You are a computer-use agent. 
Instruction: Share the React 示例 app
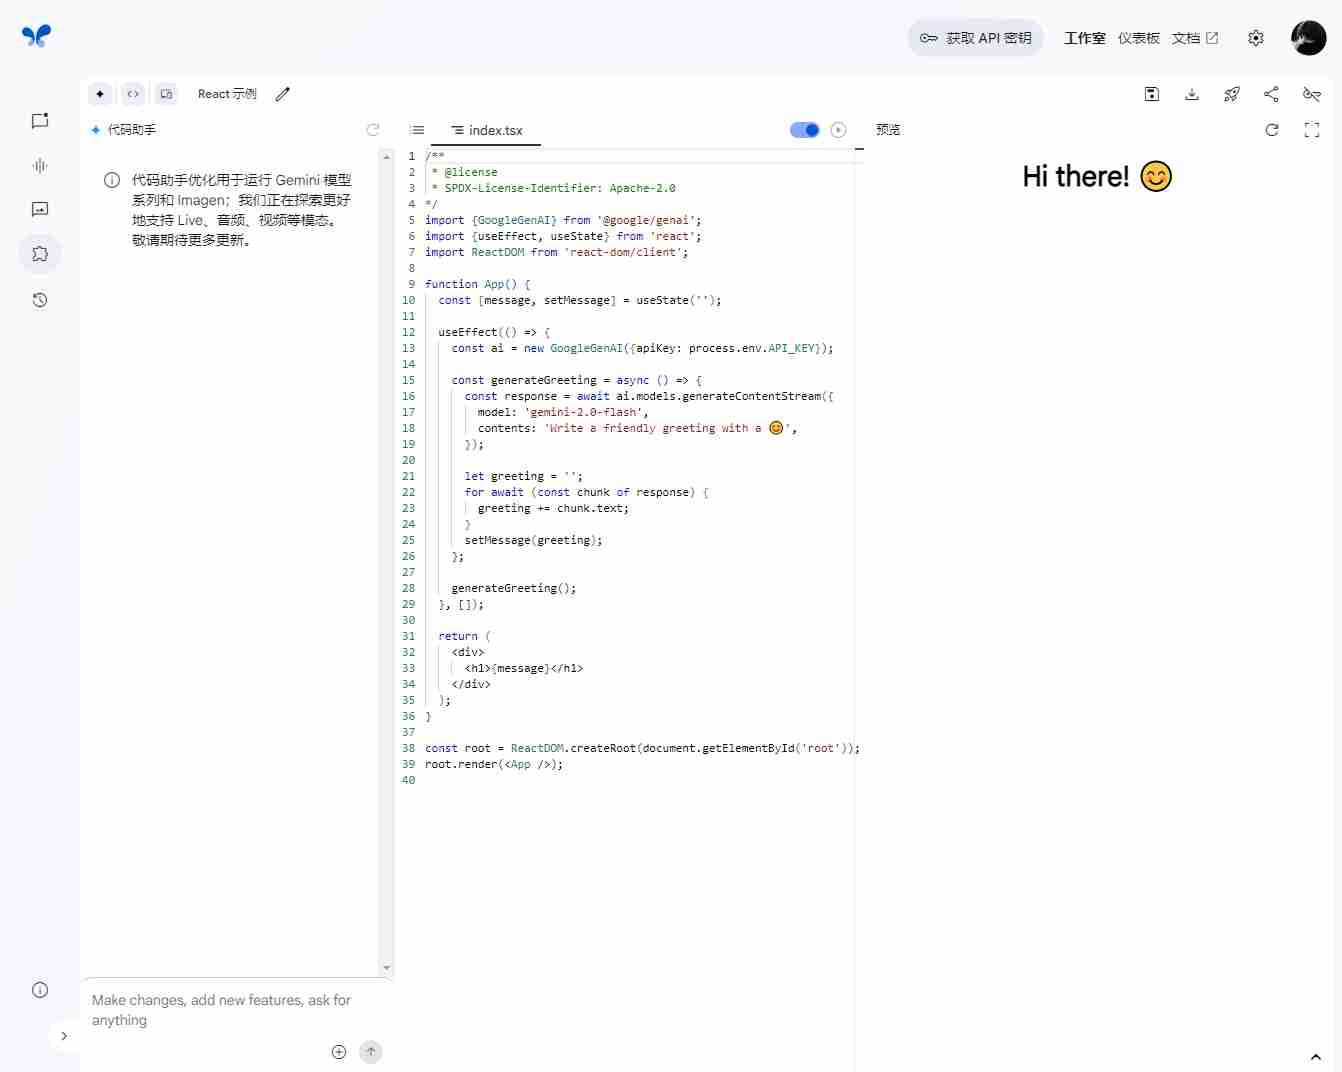point(1272,94)
